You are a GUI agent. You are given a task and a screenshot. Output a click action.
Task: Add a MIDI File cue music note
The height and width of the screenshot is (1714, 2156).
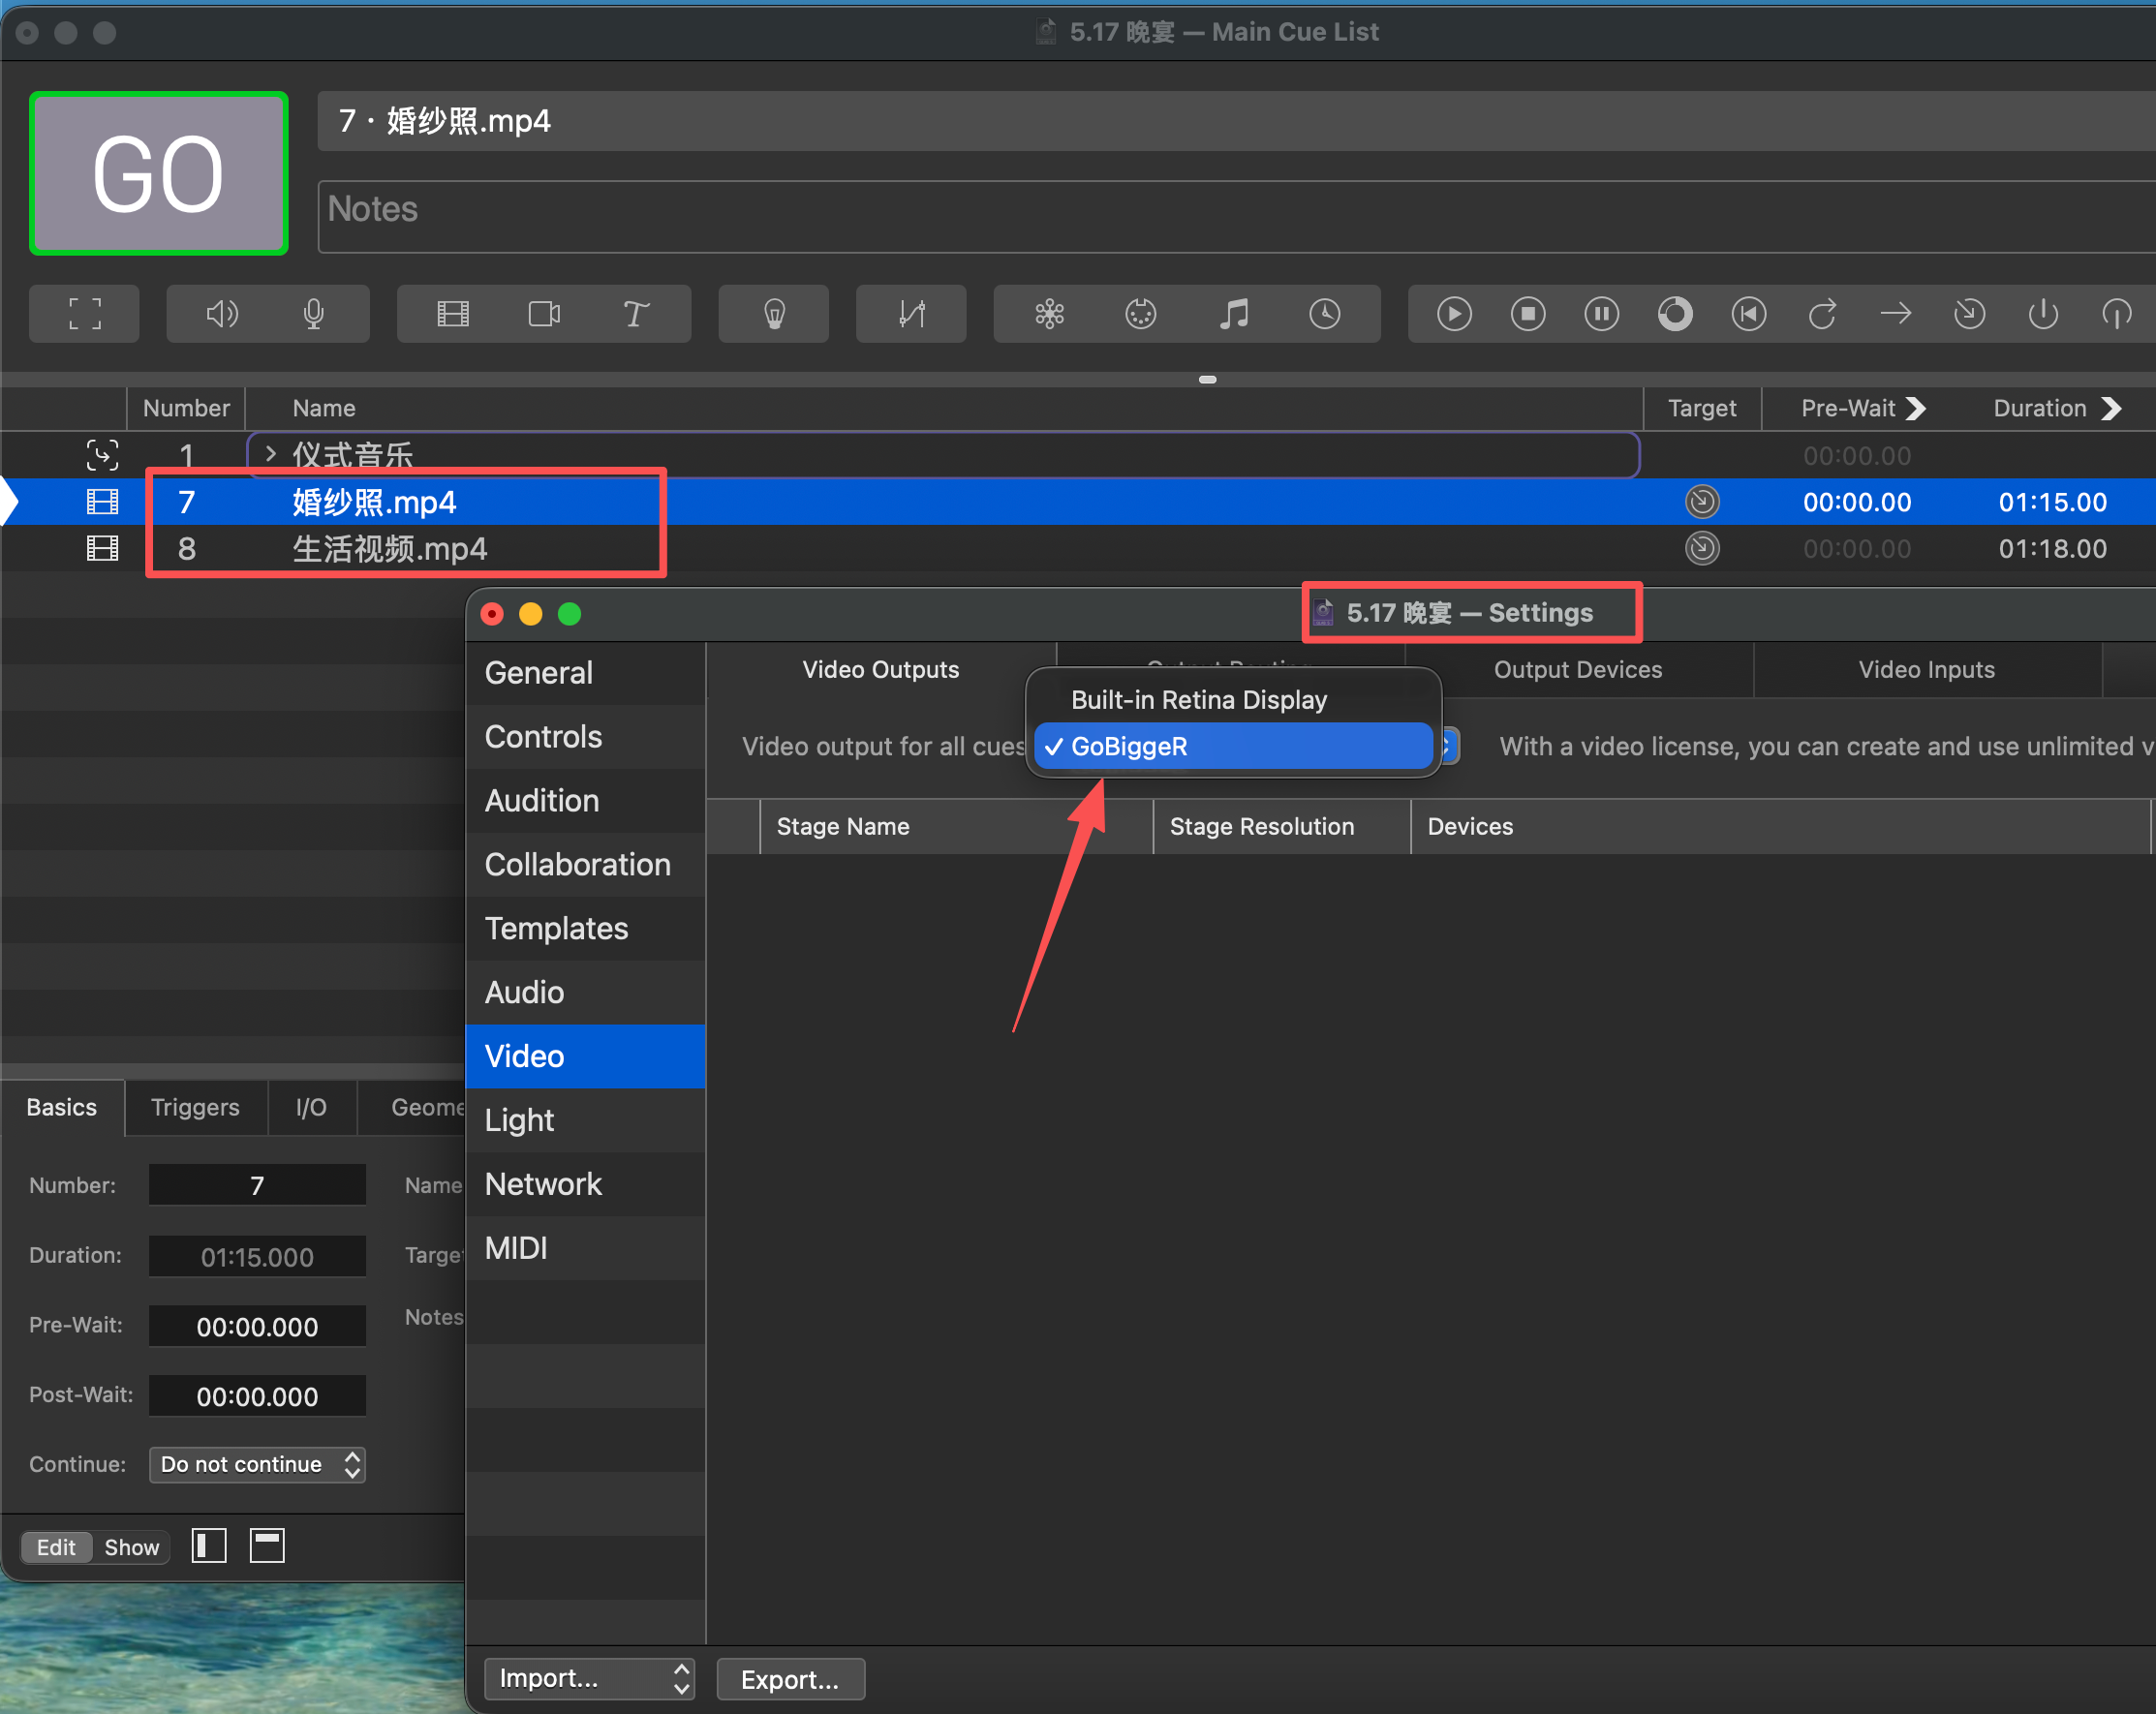[1233, 314]
